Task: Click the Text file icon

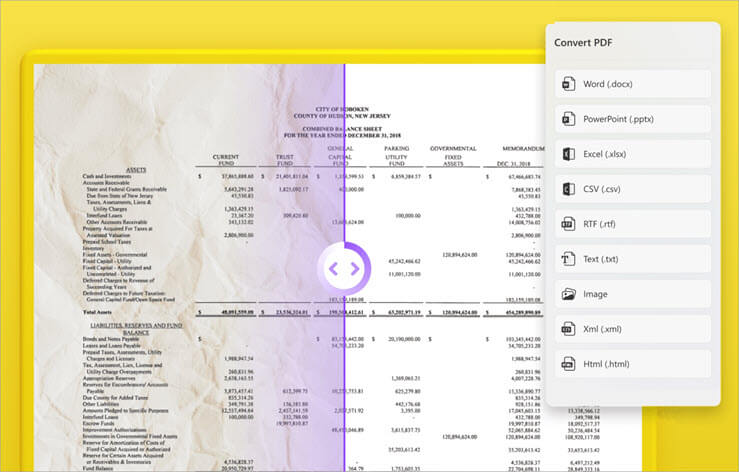Action: (x=568, y=259)
